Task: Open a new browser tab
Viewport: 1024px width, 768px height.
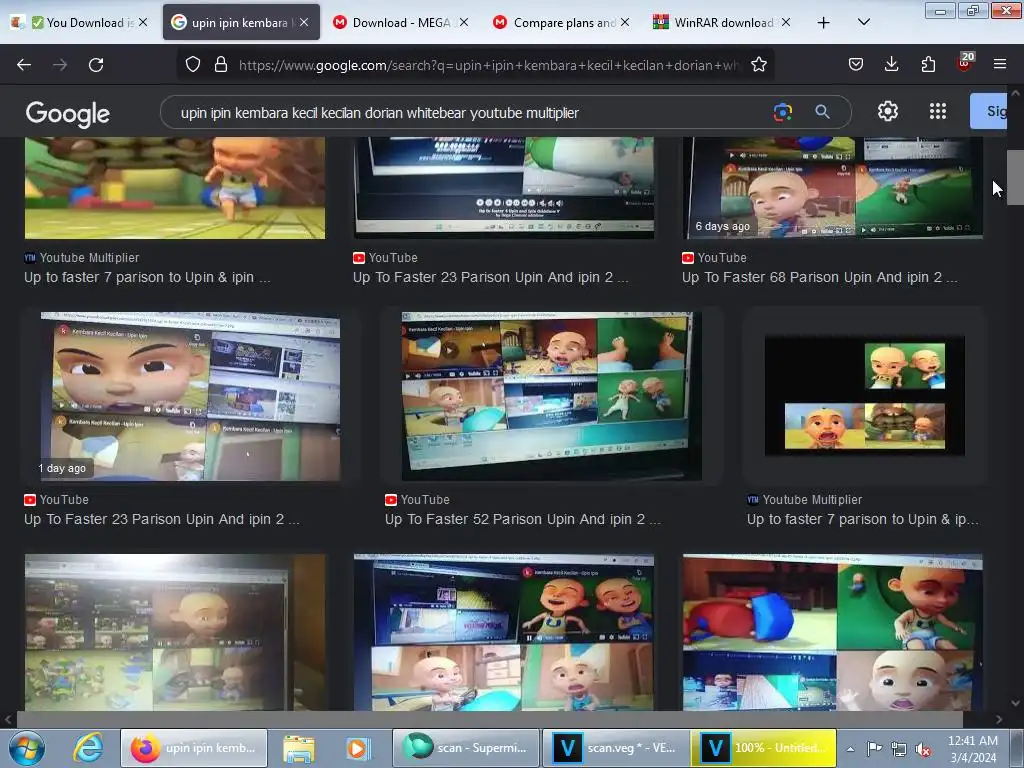Action: click(x=824, y=23)
